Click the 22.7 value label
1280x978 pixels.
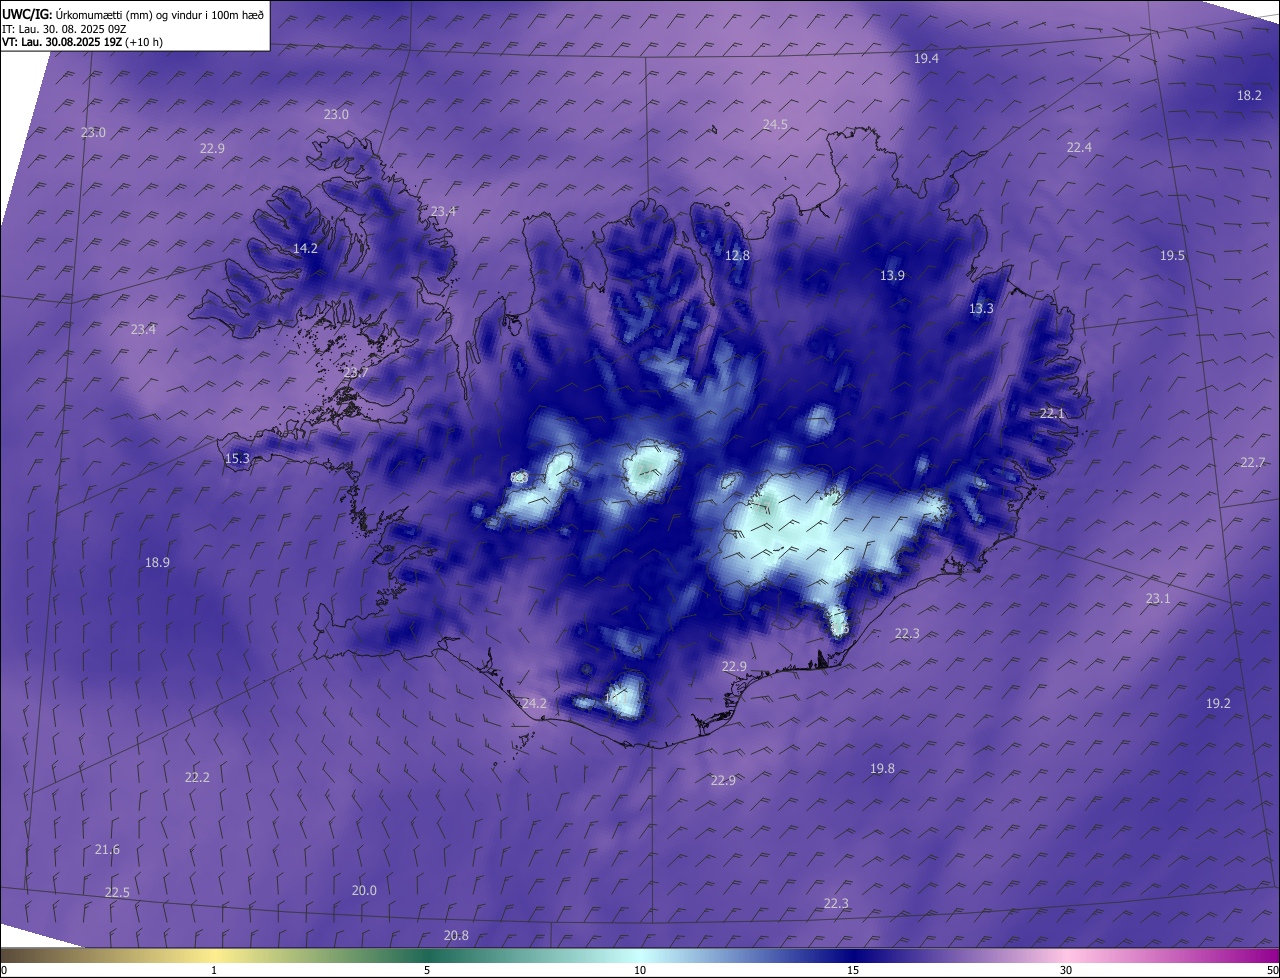(x=1253, y=463)
